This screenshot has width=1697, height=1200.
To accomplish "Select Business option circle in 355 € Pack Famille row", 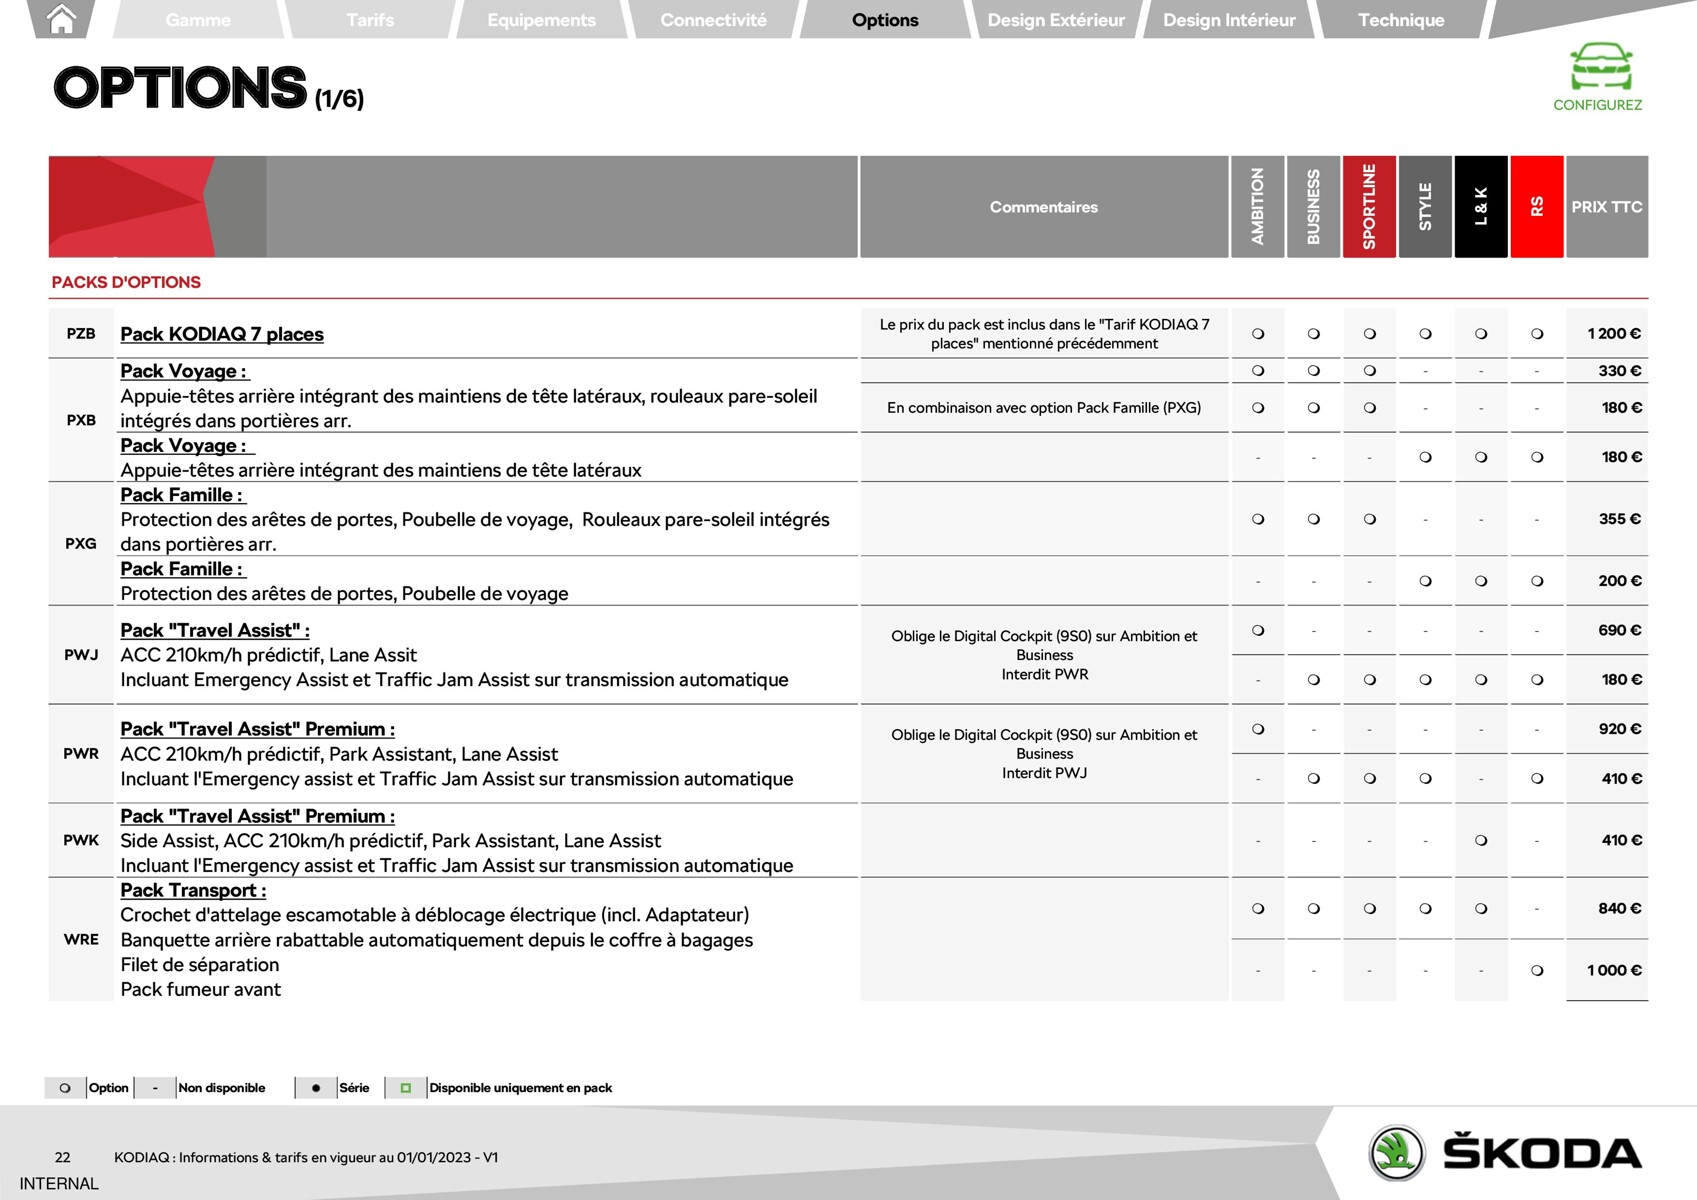I will 1314,519.
